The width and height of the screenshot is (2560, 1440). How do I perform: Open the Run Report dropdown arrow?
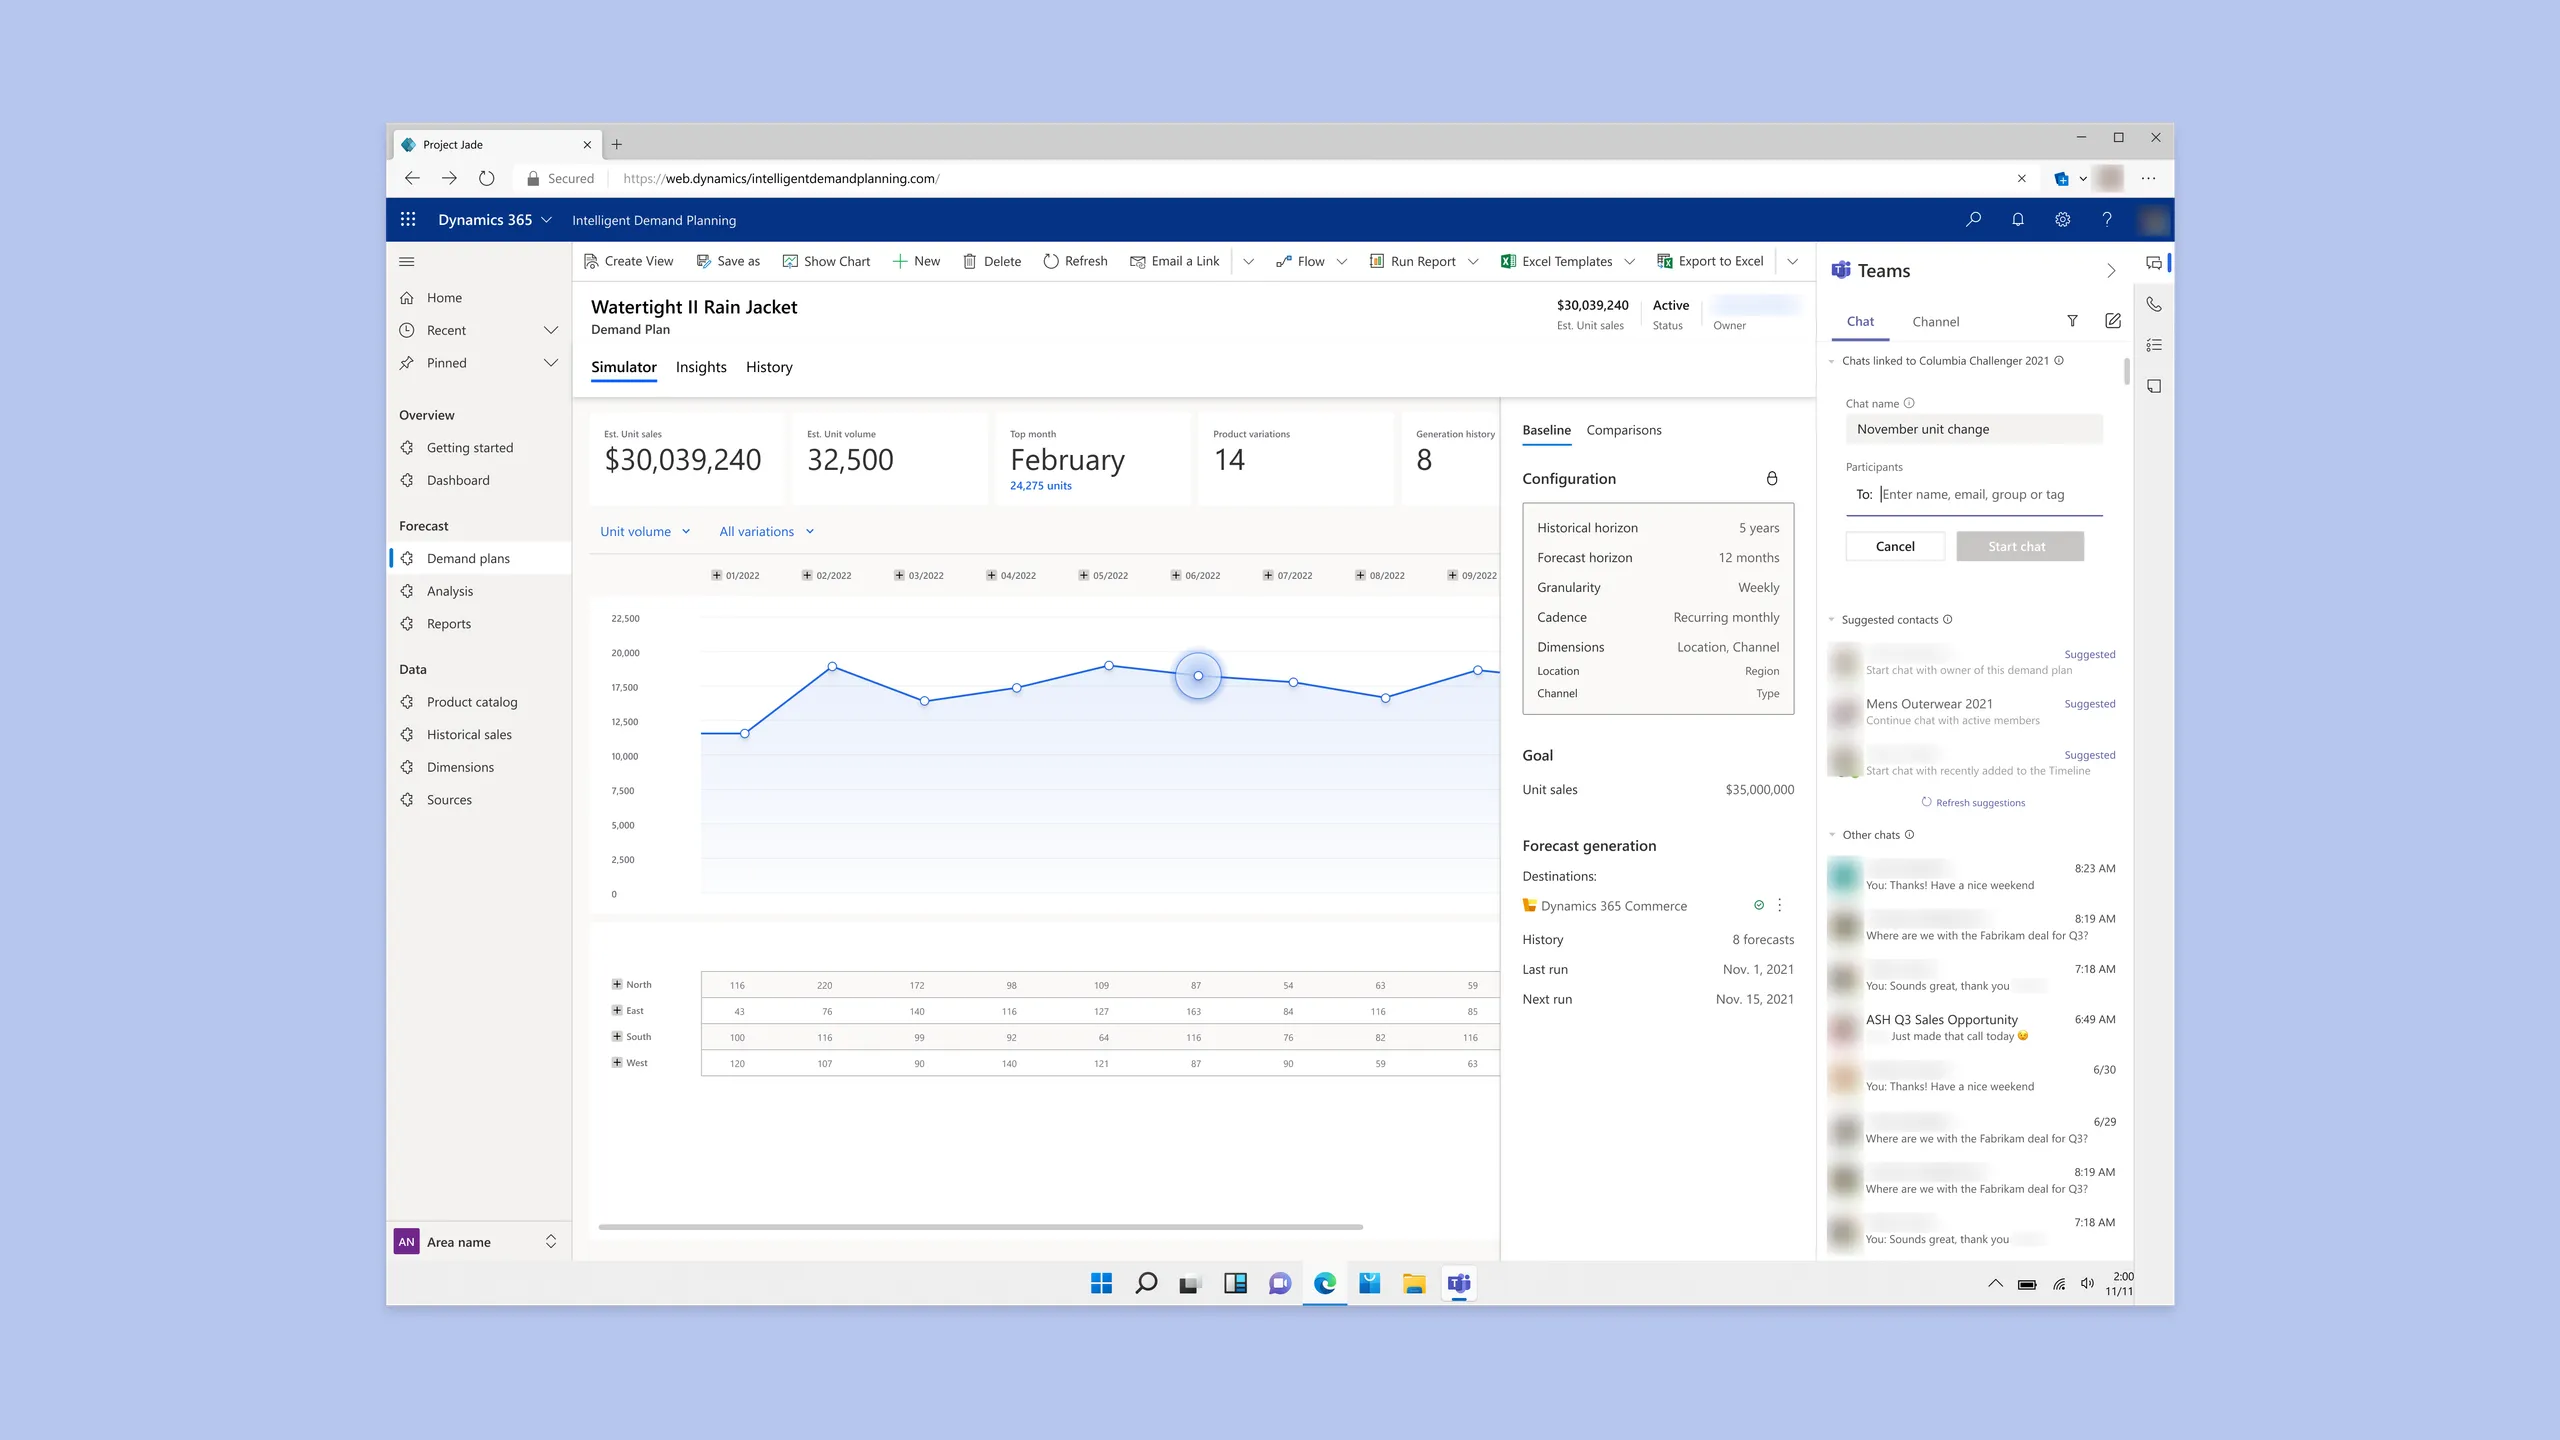pyautogui.click(x=1473, y=261)
